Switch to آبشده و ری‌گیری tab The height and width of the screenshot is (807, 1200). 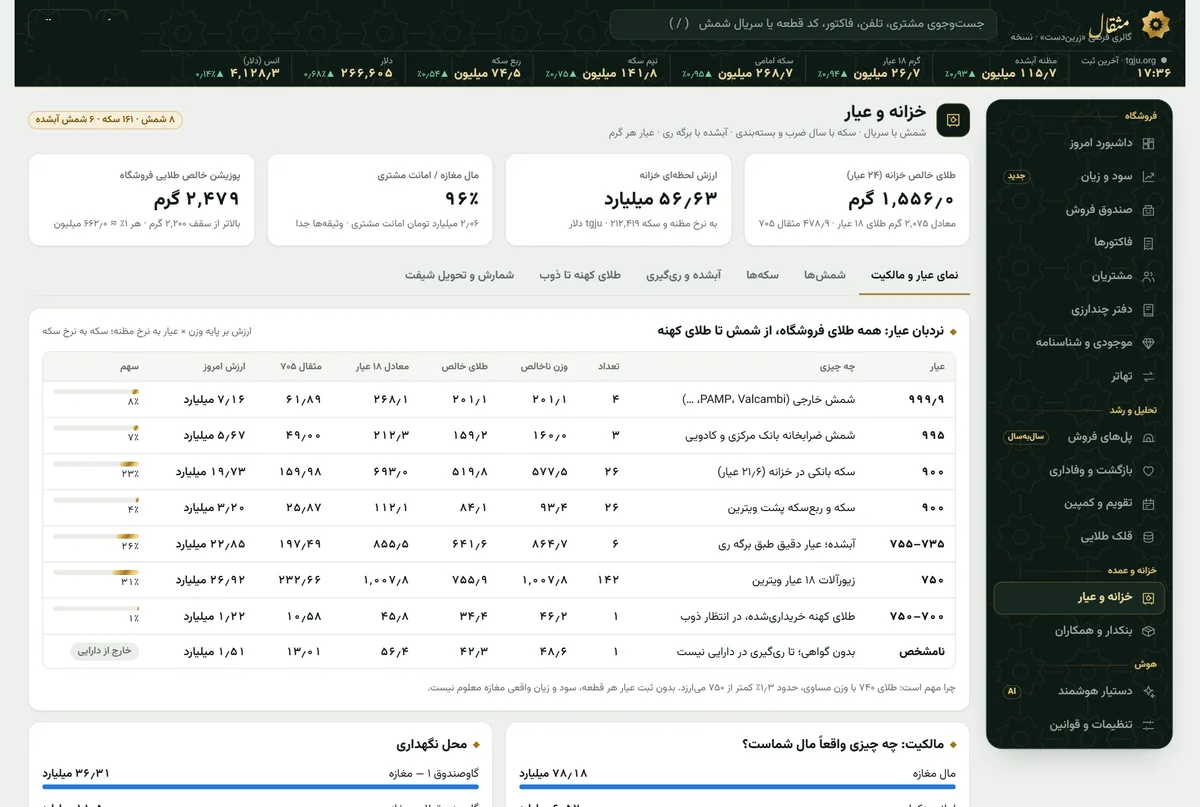[683, 275]
